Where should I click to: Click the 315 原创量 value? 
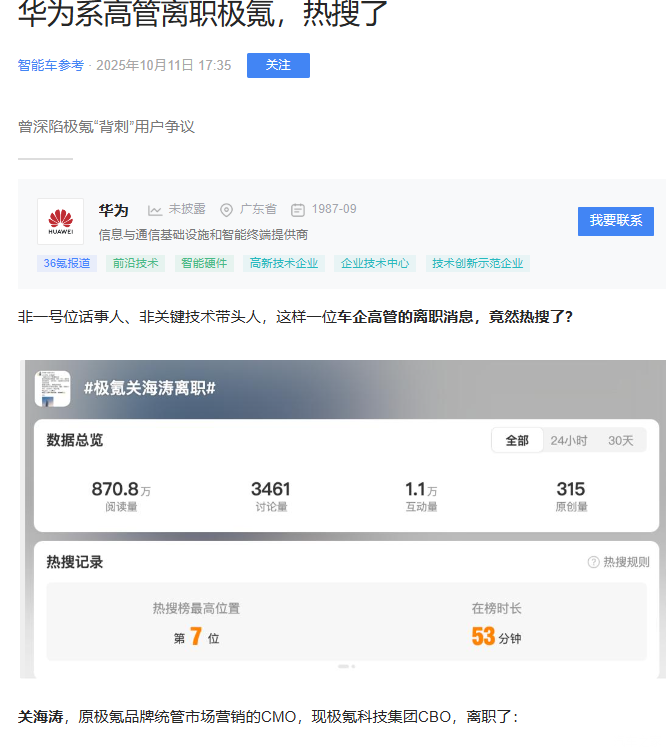tap(571, 490)
